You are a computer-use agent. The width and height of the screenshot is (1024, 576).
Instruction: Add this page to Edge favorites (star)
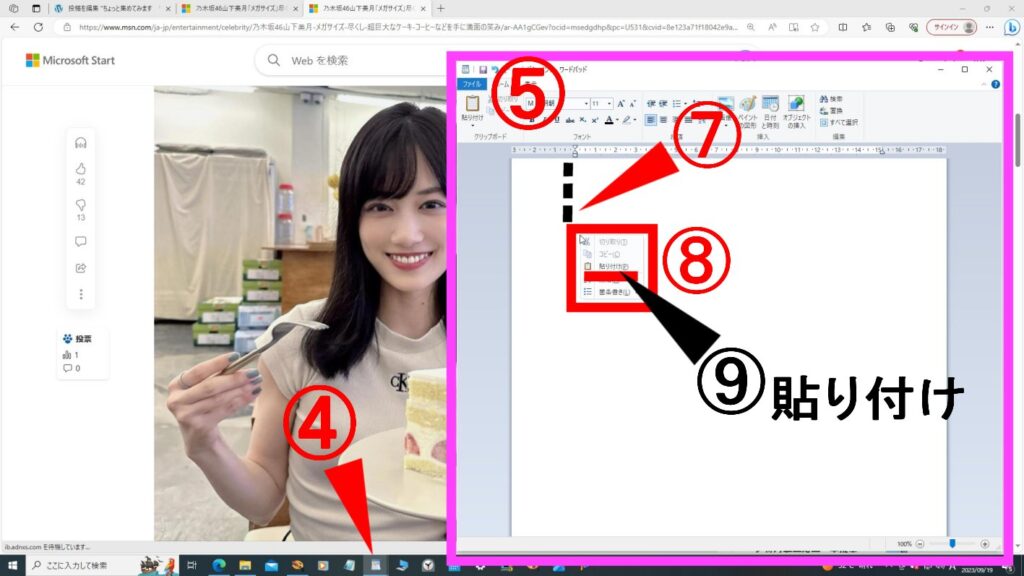(x=815, y=27)
